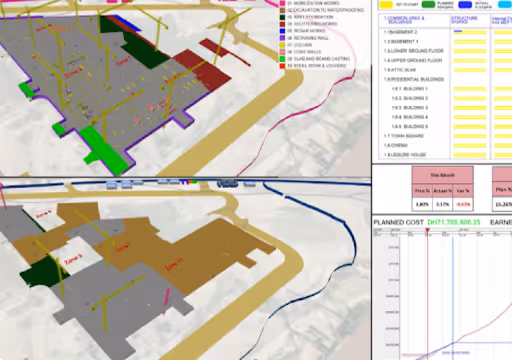
Task: Click the Zone 1 label in the upper 3D view
Action: [123, 61]
